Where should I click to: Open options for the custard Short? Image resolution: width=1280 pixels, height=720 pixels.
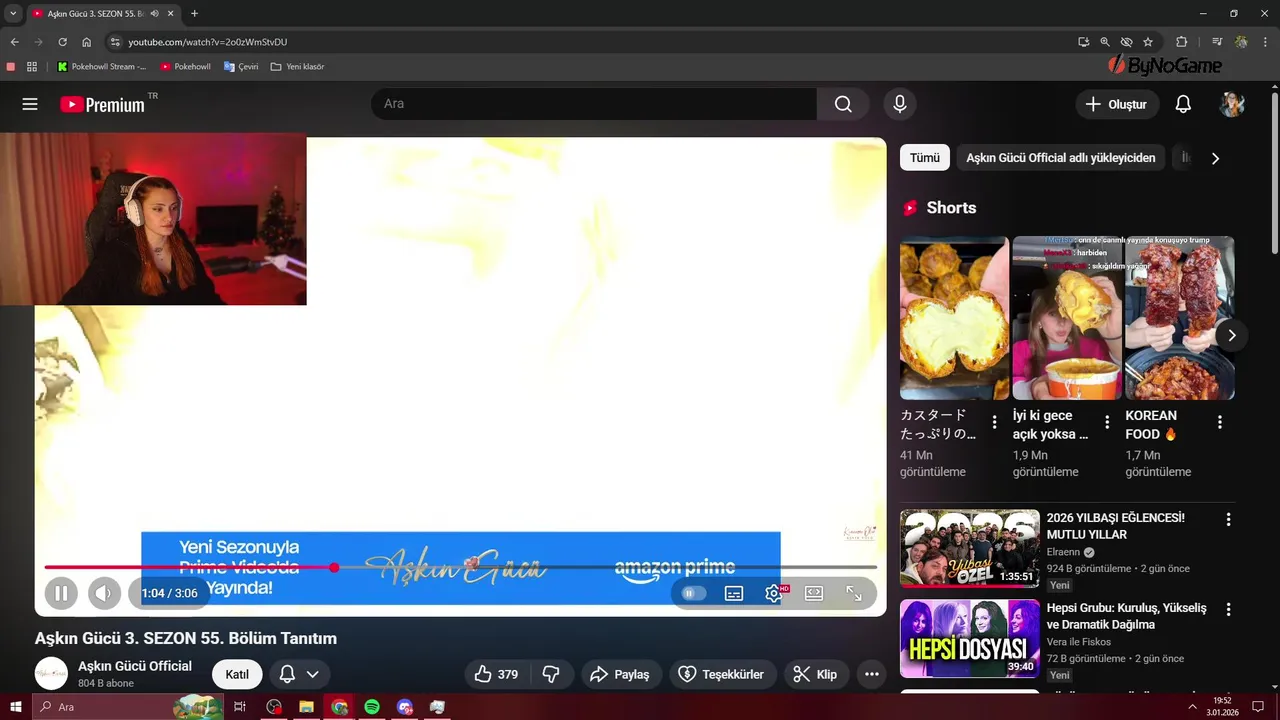[994, 423]
